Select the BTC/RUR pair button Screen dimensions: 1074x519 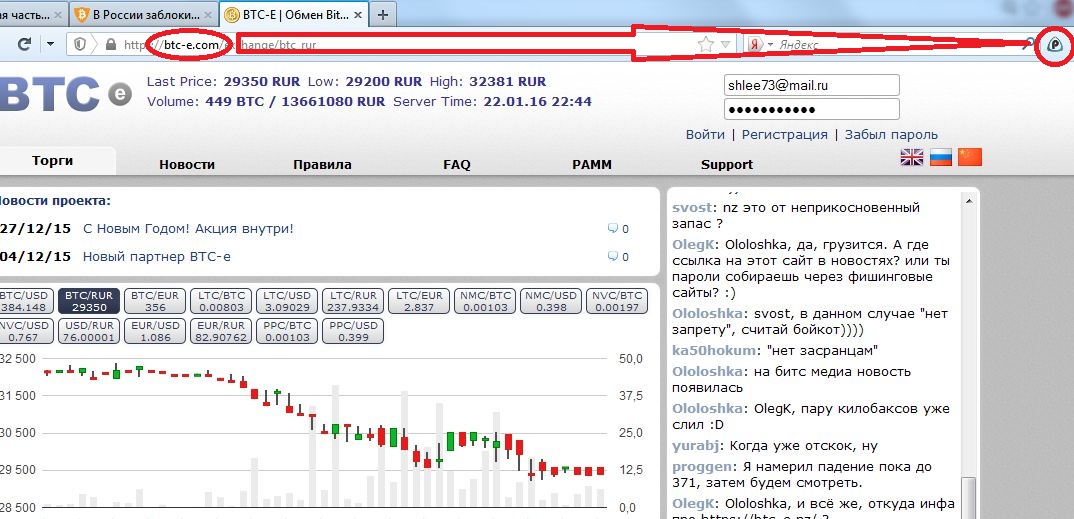[x=89, y=301]
